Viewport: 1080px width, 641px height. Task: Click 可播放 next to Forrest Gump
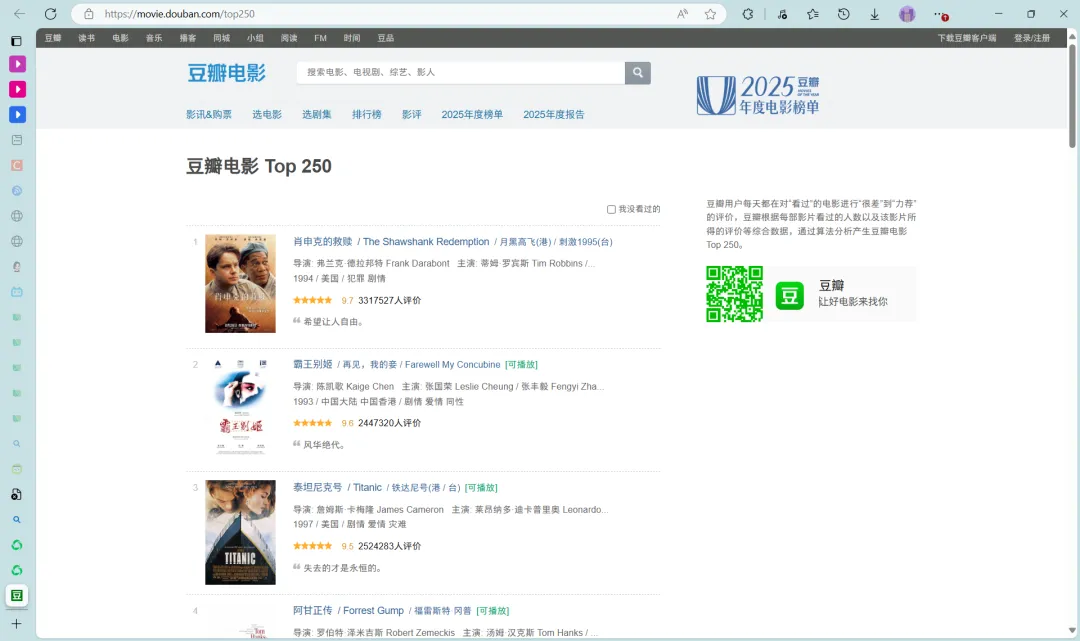click(492, 611)
